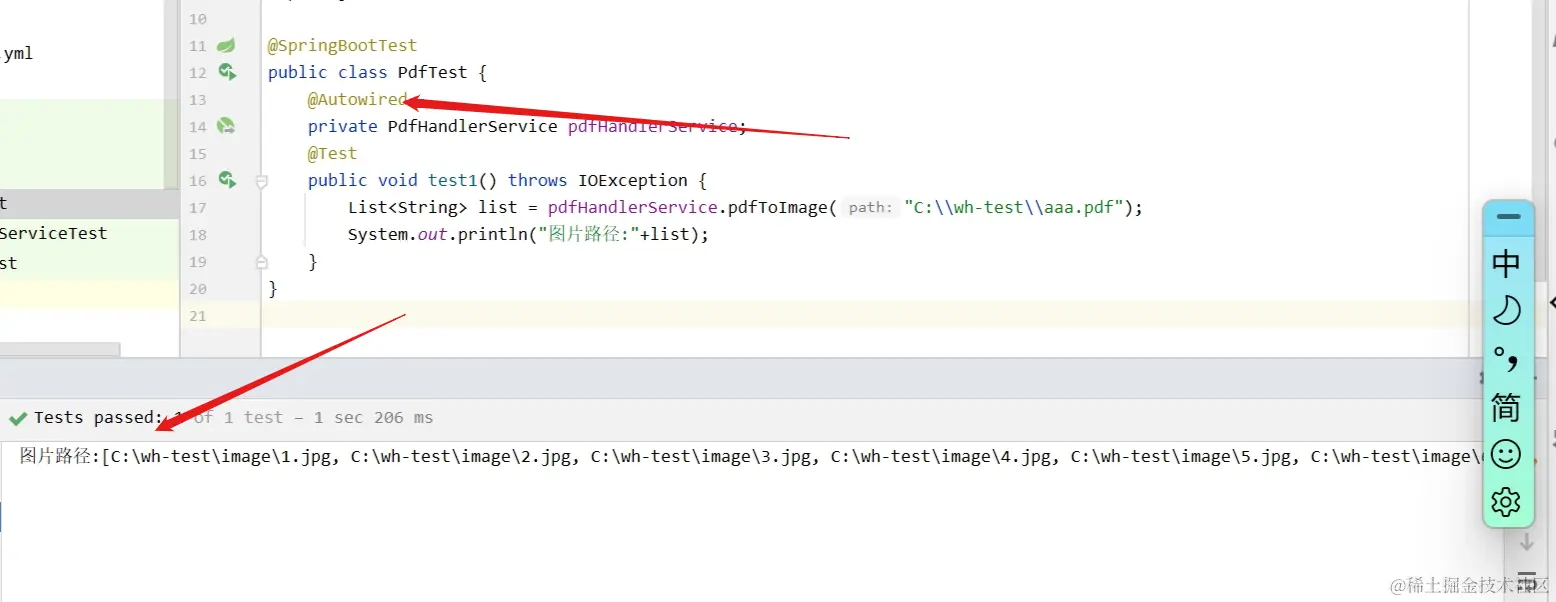Toggle 中 Chinese/English input mode
The width and height of the screenshot is (1556, 602).
pos(1506,264)
